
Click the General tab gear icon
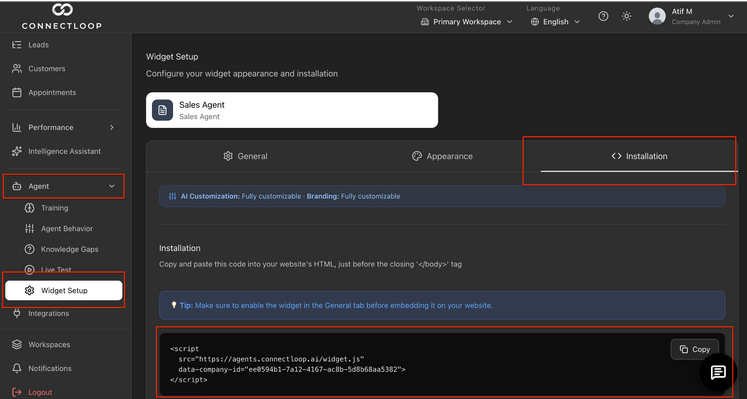[x=228, y=156]
